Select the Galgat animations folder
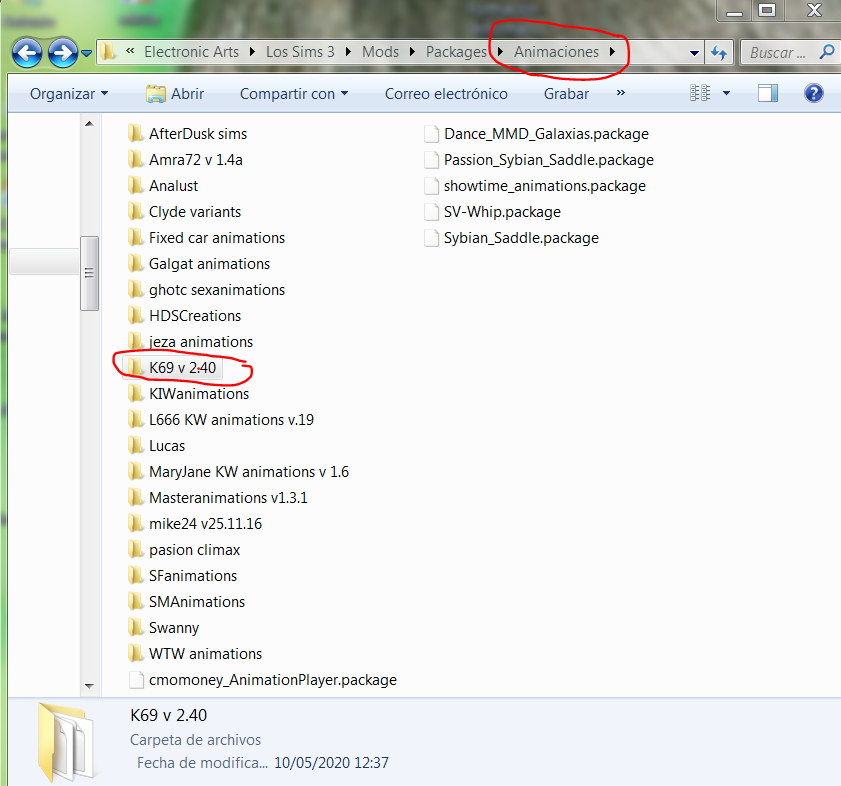Screen dimensions: 841x786 [x=199, y=264]
